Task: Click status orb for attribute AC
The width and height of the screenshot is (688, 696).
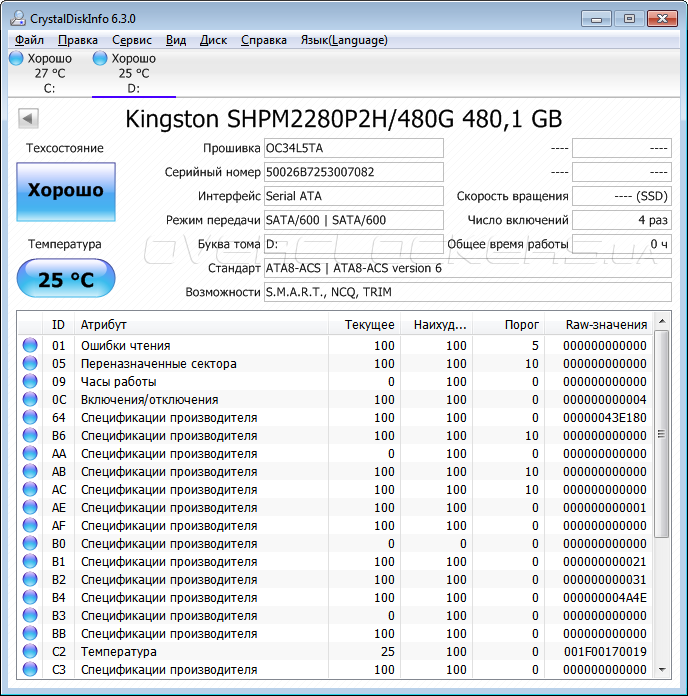Action: tap(30, 489)
